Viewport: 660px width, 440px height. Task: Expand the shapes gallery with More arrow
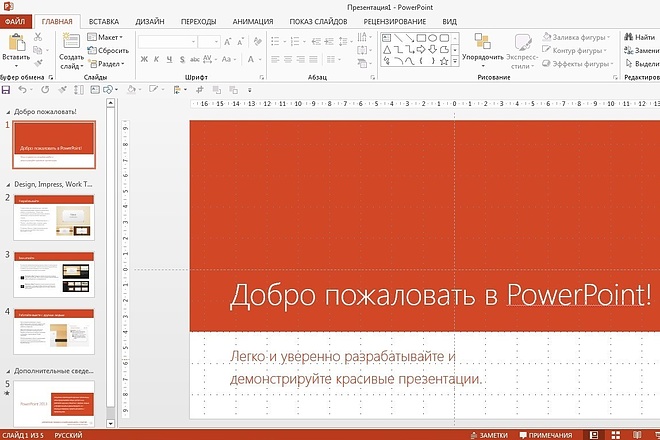pyautogui.click(x=455, y=61)
